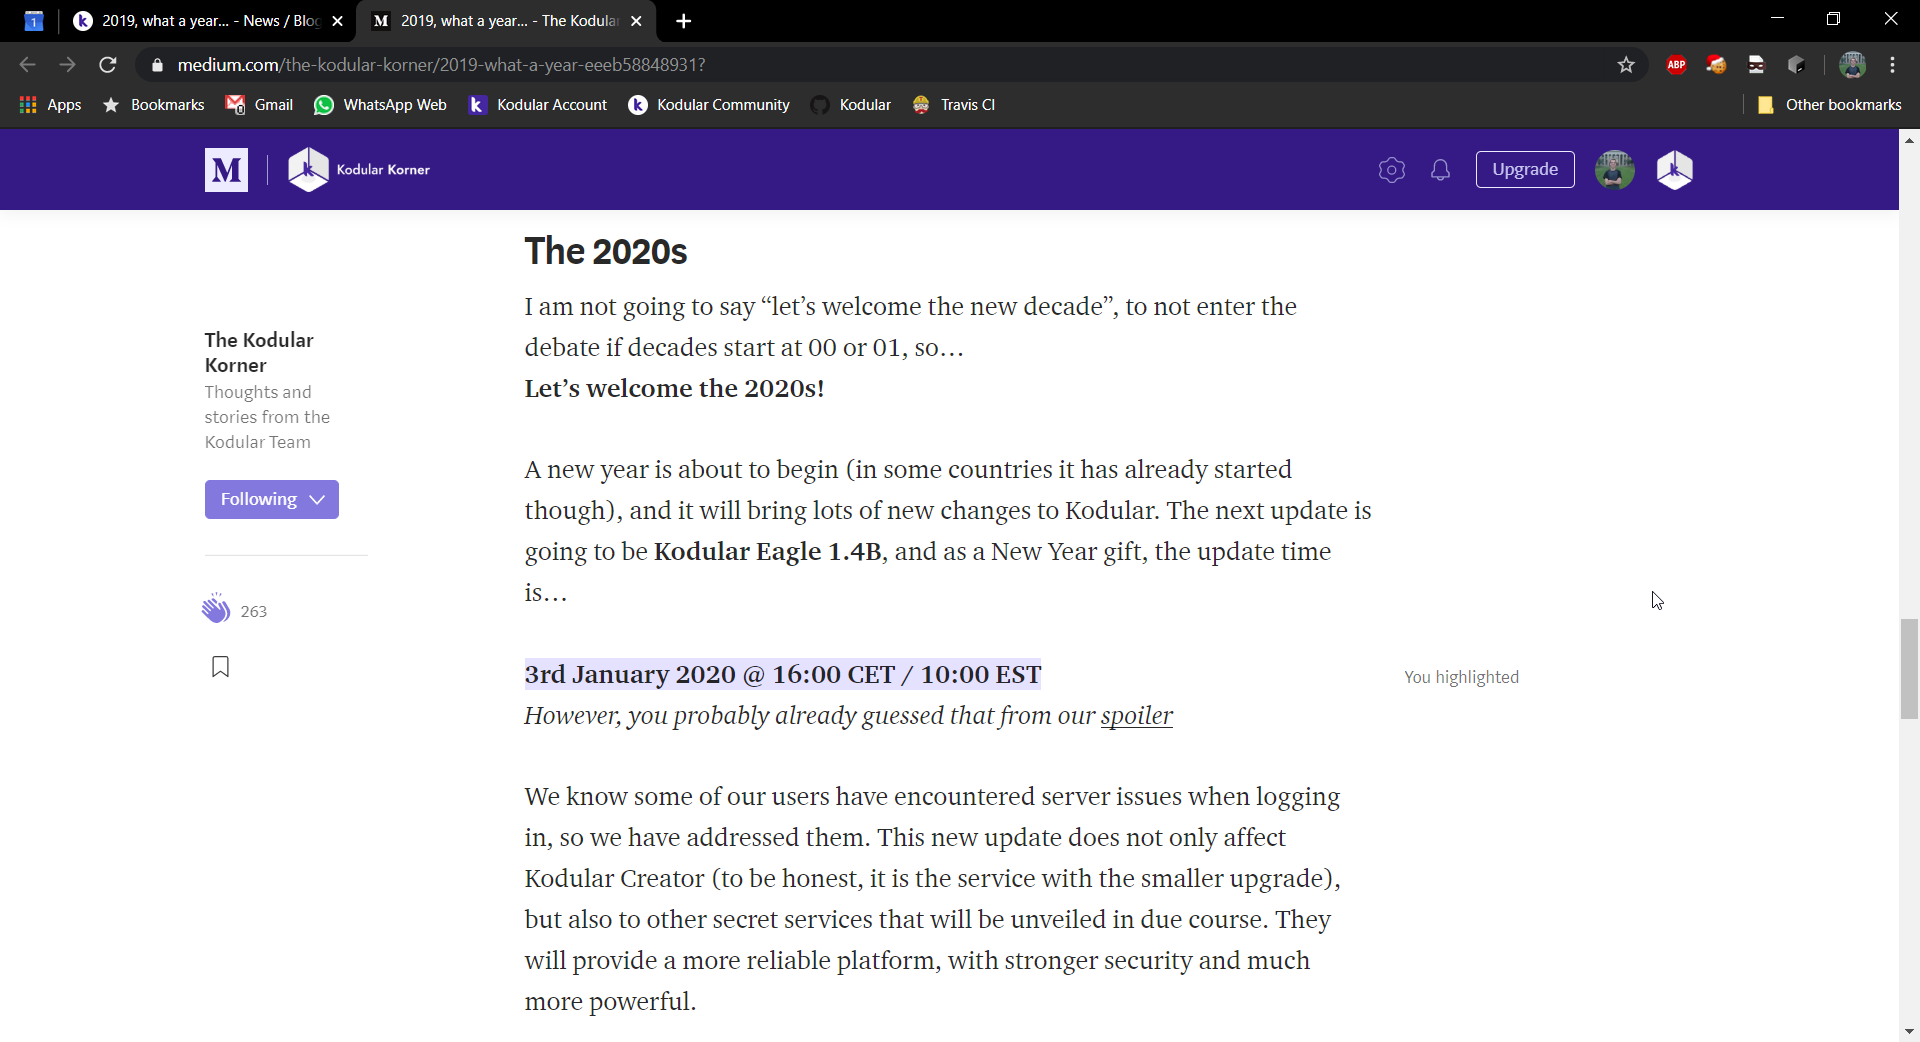Open the pinned calendar tab
Image resolution: width=1920 pixels, height=1042 pixels.
pyautogui.click(x=34, y=21)
